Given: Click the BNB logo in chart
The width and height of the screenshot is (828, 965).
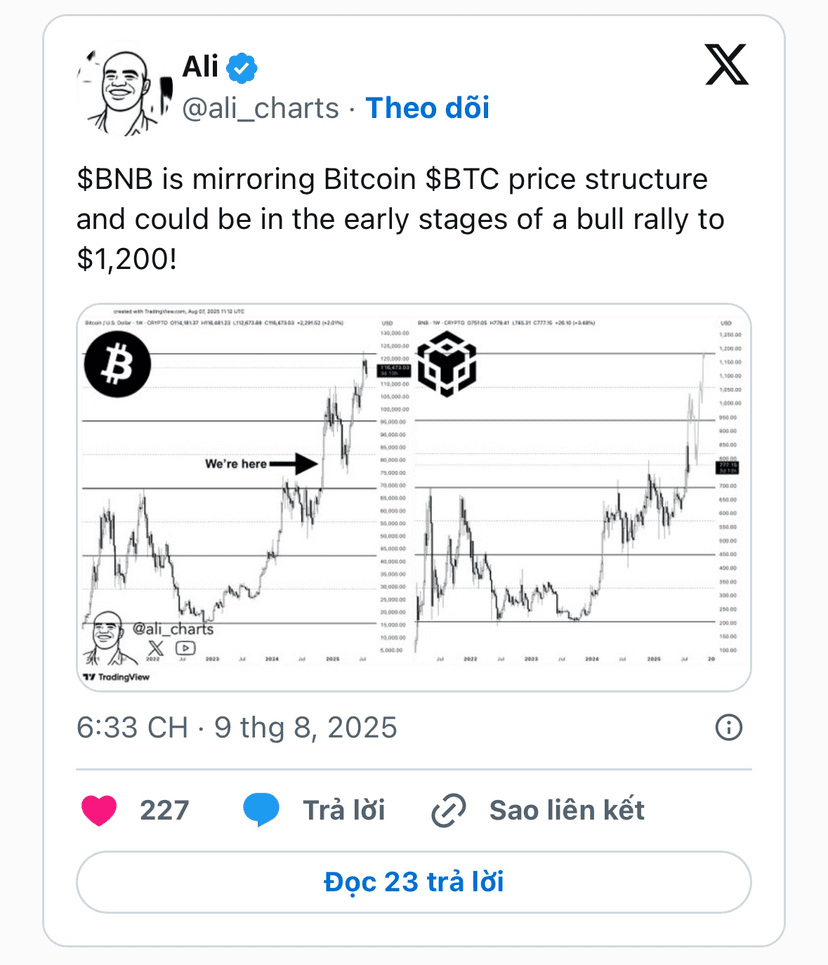Looking at the screenshot, I should click(447, 364).
